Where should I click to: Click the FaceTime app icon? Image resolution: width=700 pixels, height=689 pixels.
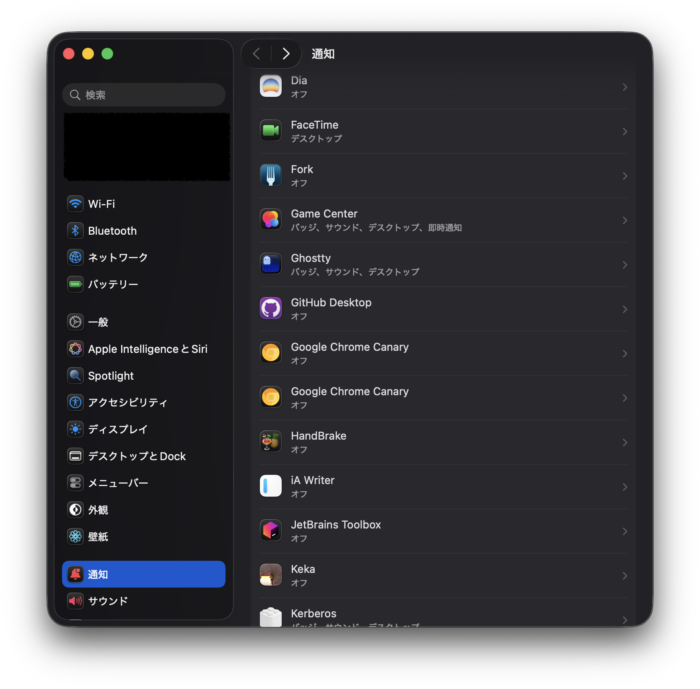coord(270,131)
